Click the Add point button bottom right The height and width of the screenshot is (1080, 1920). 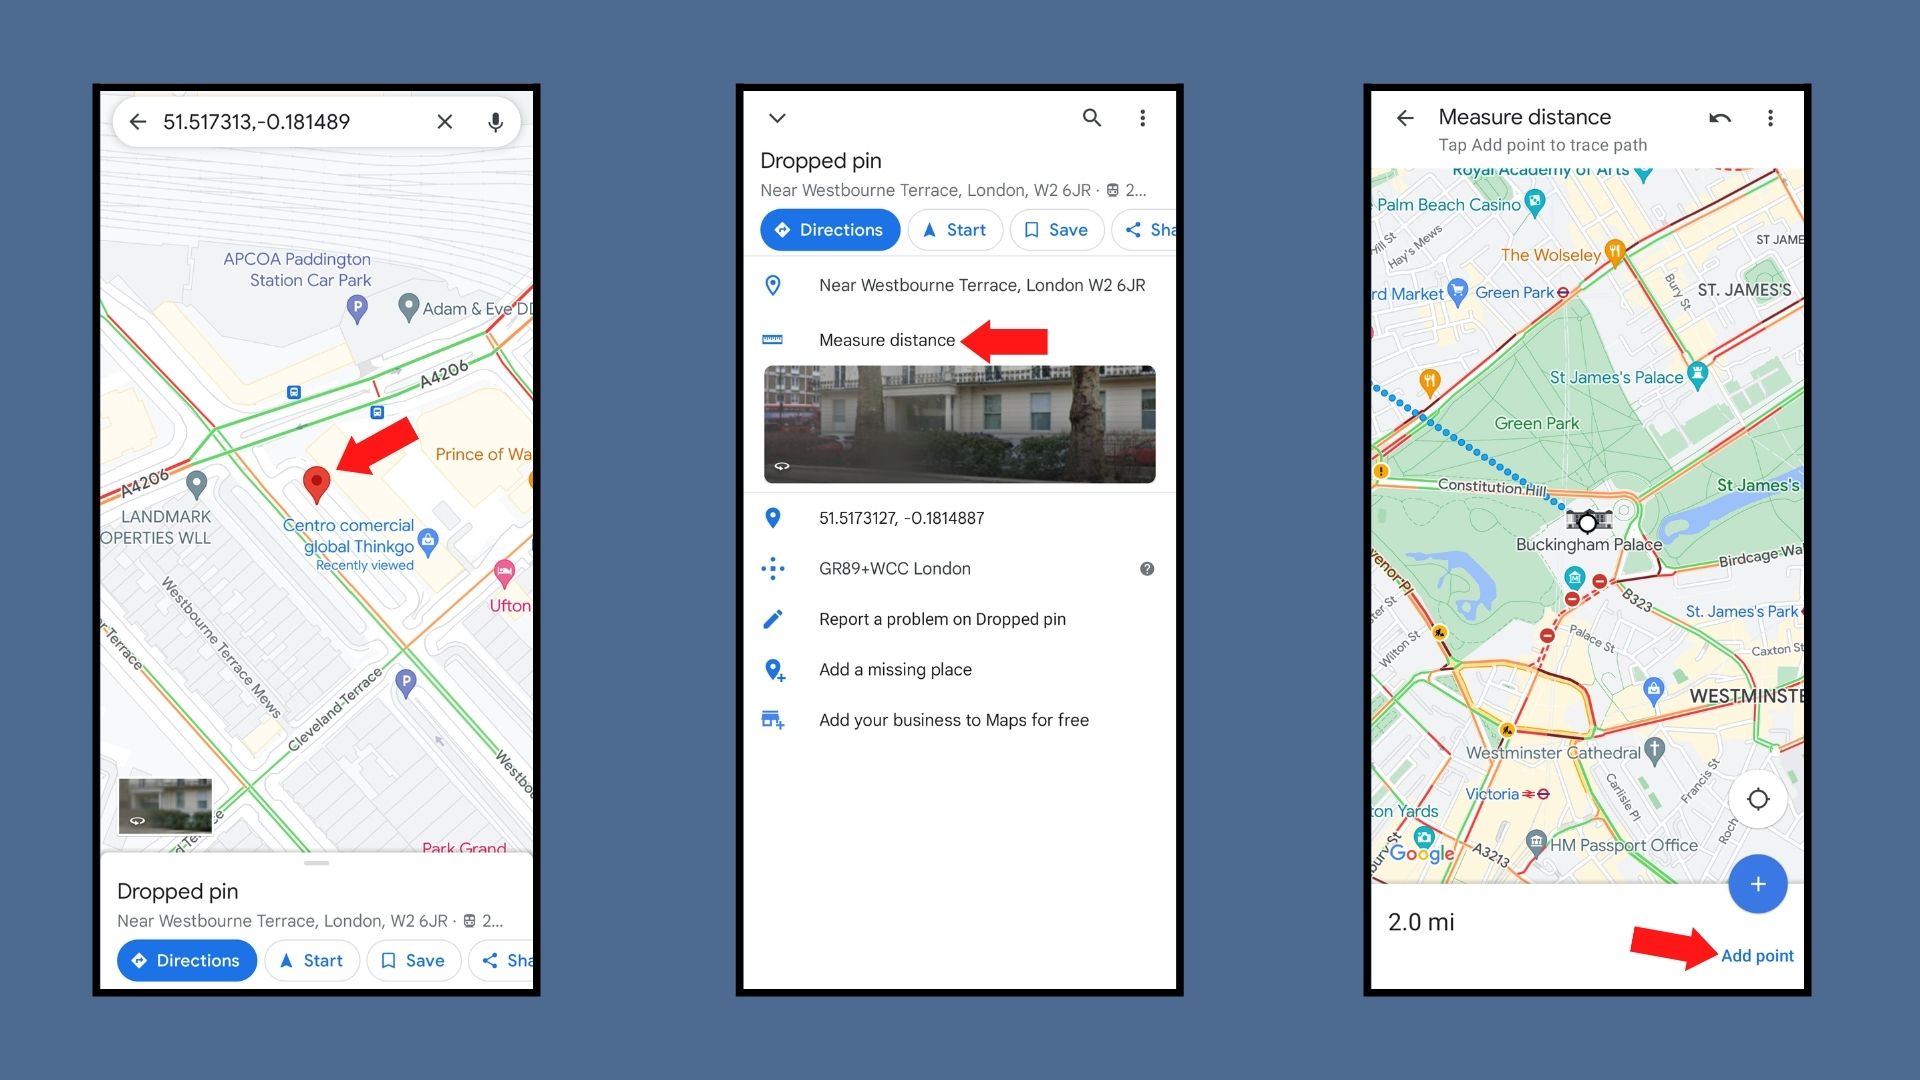click(1753, 955)
